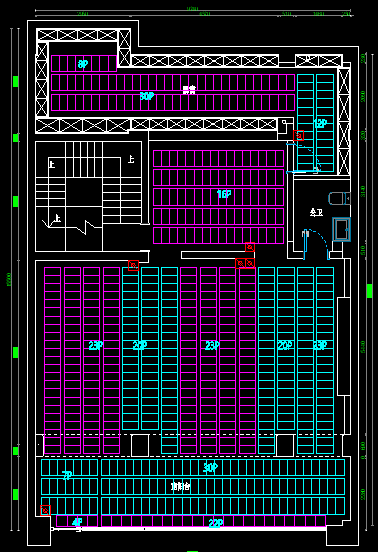
Task: Select the single red symbol below the 16P block
Action: click(x=250, y=247)
